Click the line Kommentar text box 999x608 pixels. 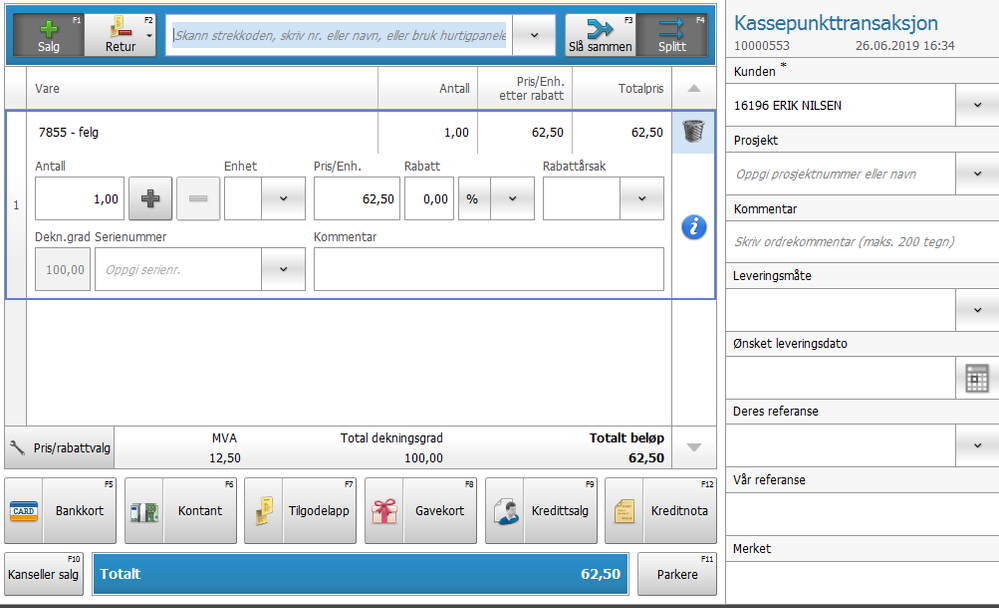tap(489, 270)
